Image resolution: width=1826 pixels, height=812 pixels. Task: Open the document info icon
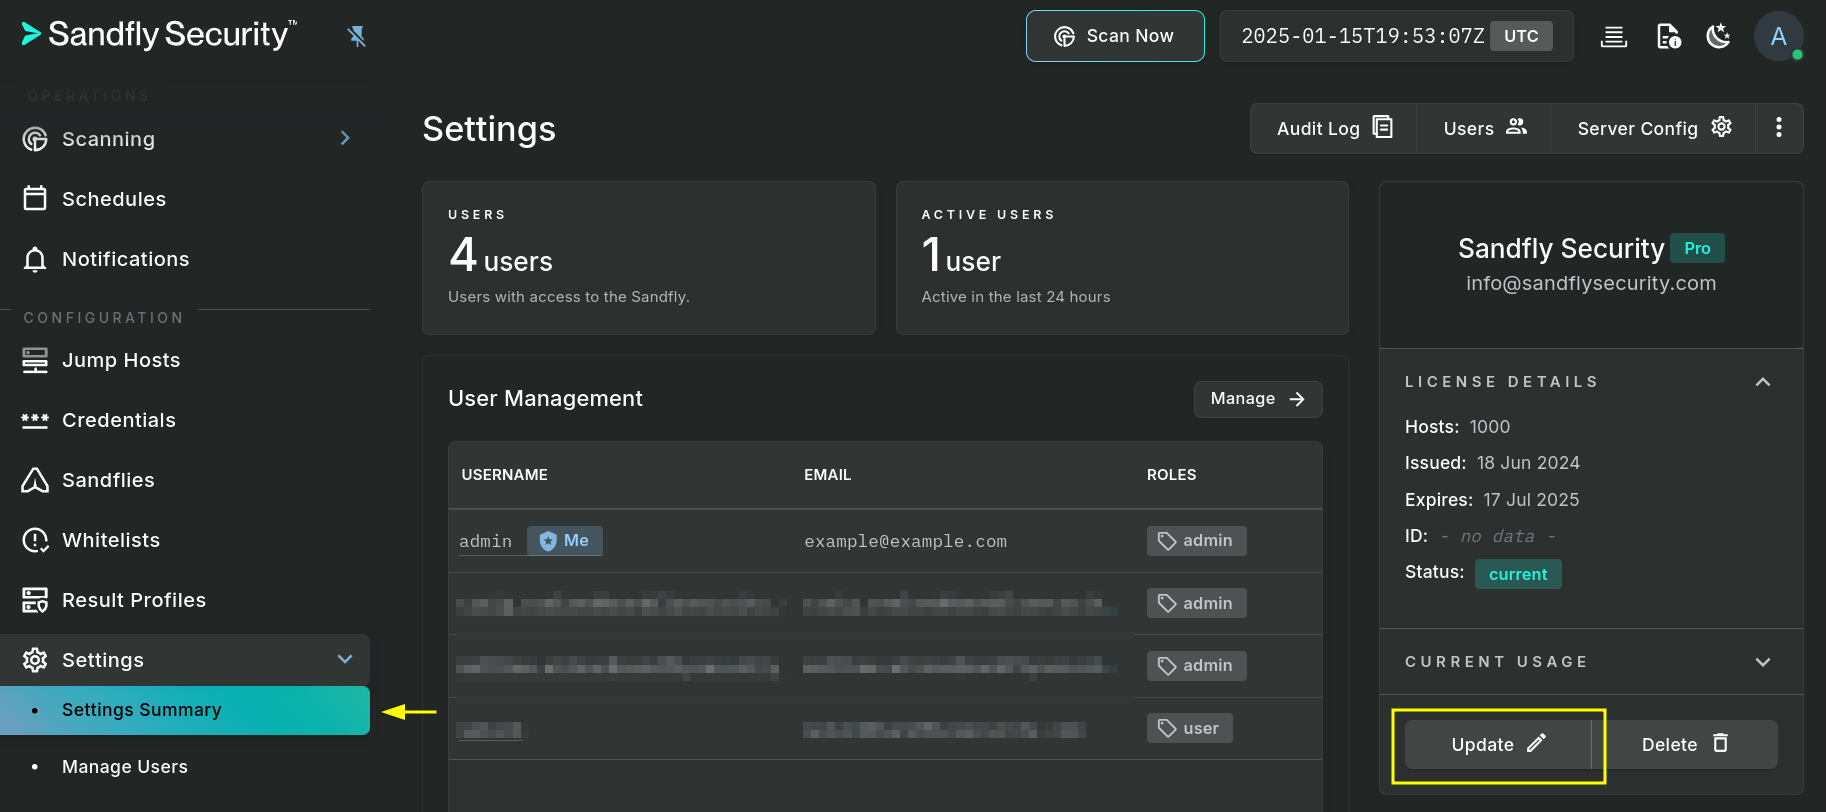click(1668, 37)
